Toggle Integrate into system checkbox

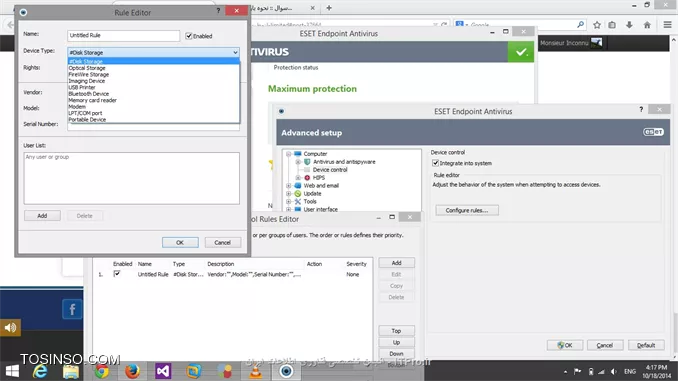click(x=435, y=163)
